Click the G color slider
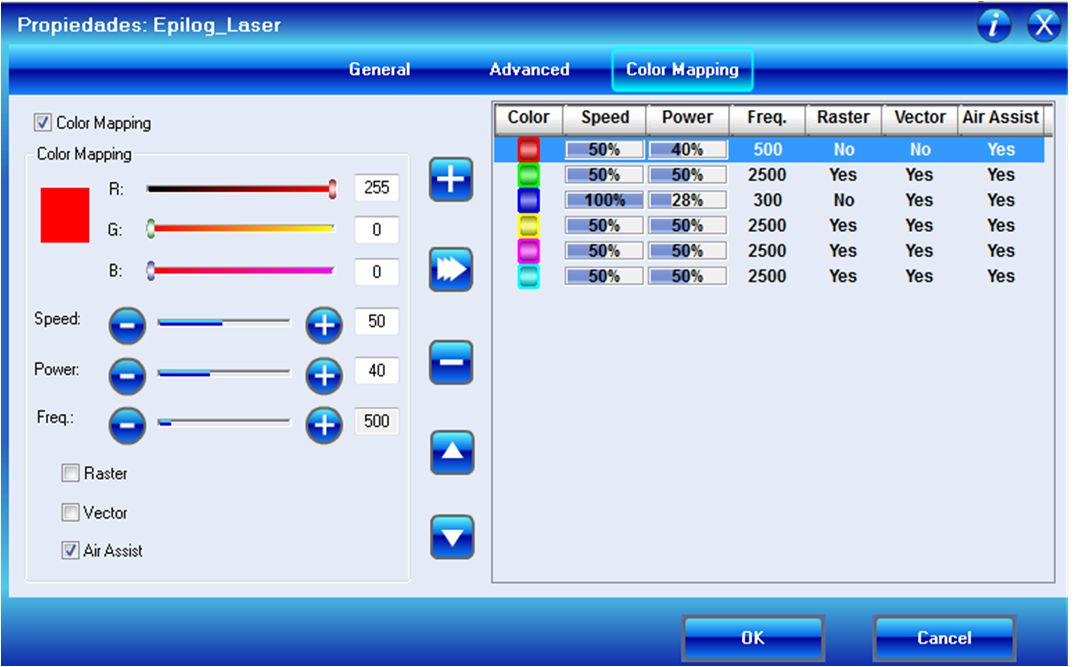Viewport: 1081px width, 667px height. pos(241,229)
